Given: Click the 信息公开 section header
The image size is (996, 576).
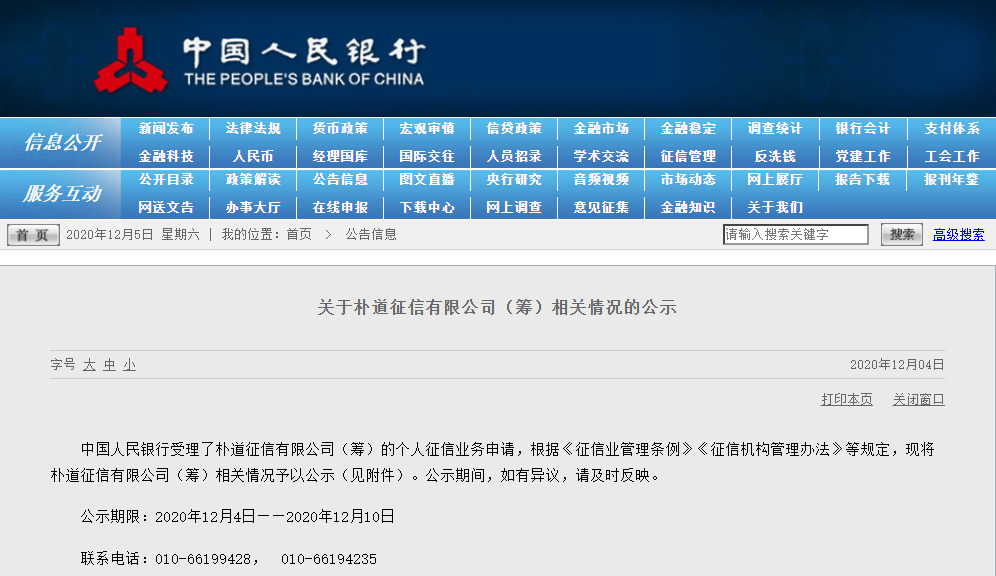Looking at the screenshot, I should coord(62,142).
